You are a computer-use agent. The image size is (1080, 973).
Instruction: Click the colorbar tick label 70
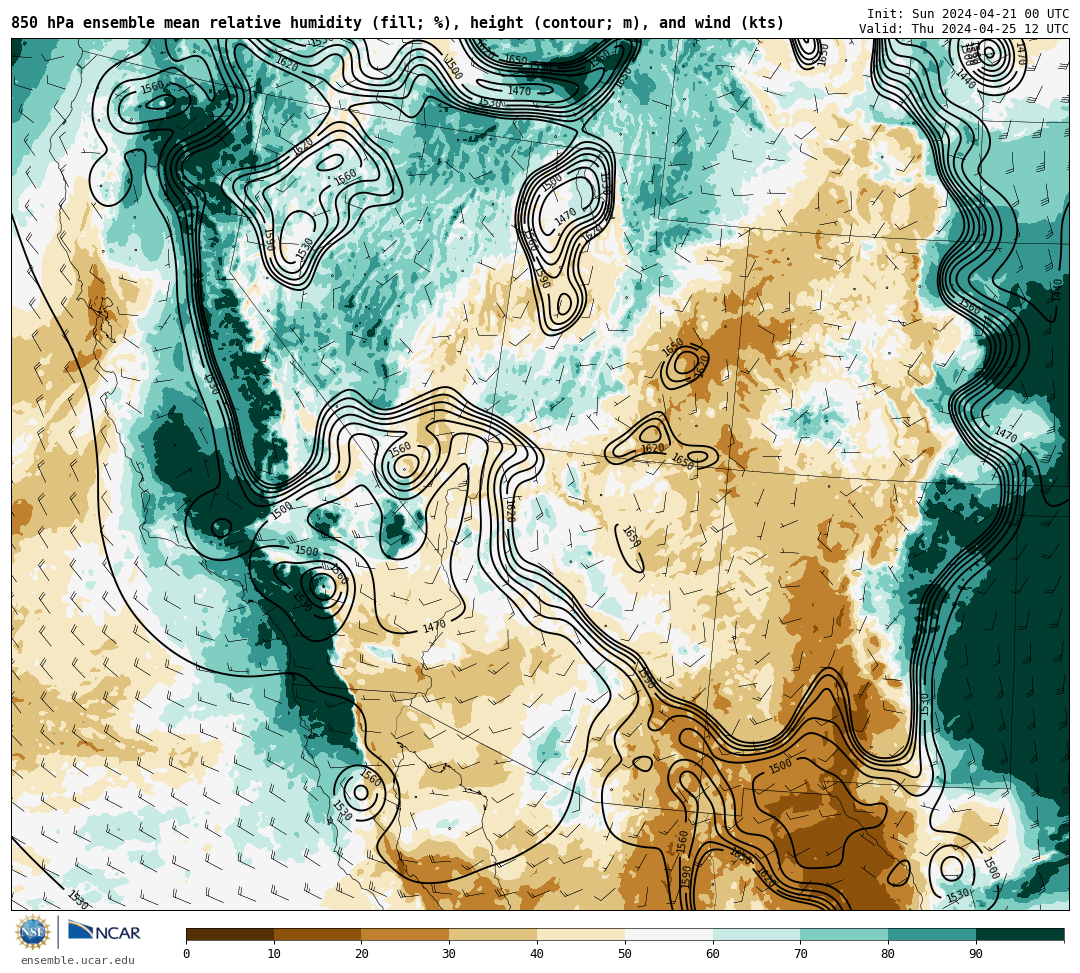800,954
